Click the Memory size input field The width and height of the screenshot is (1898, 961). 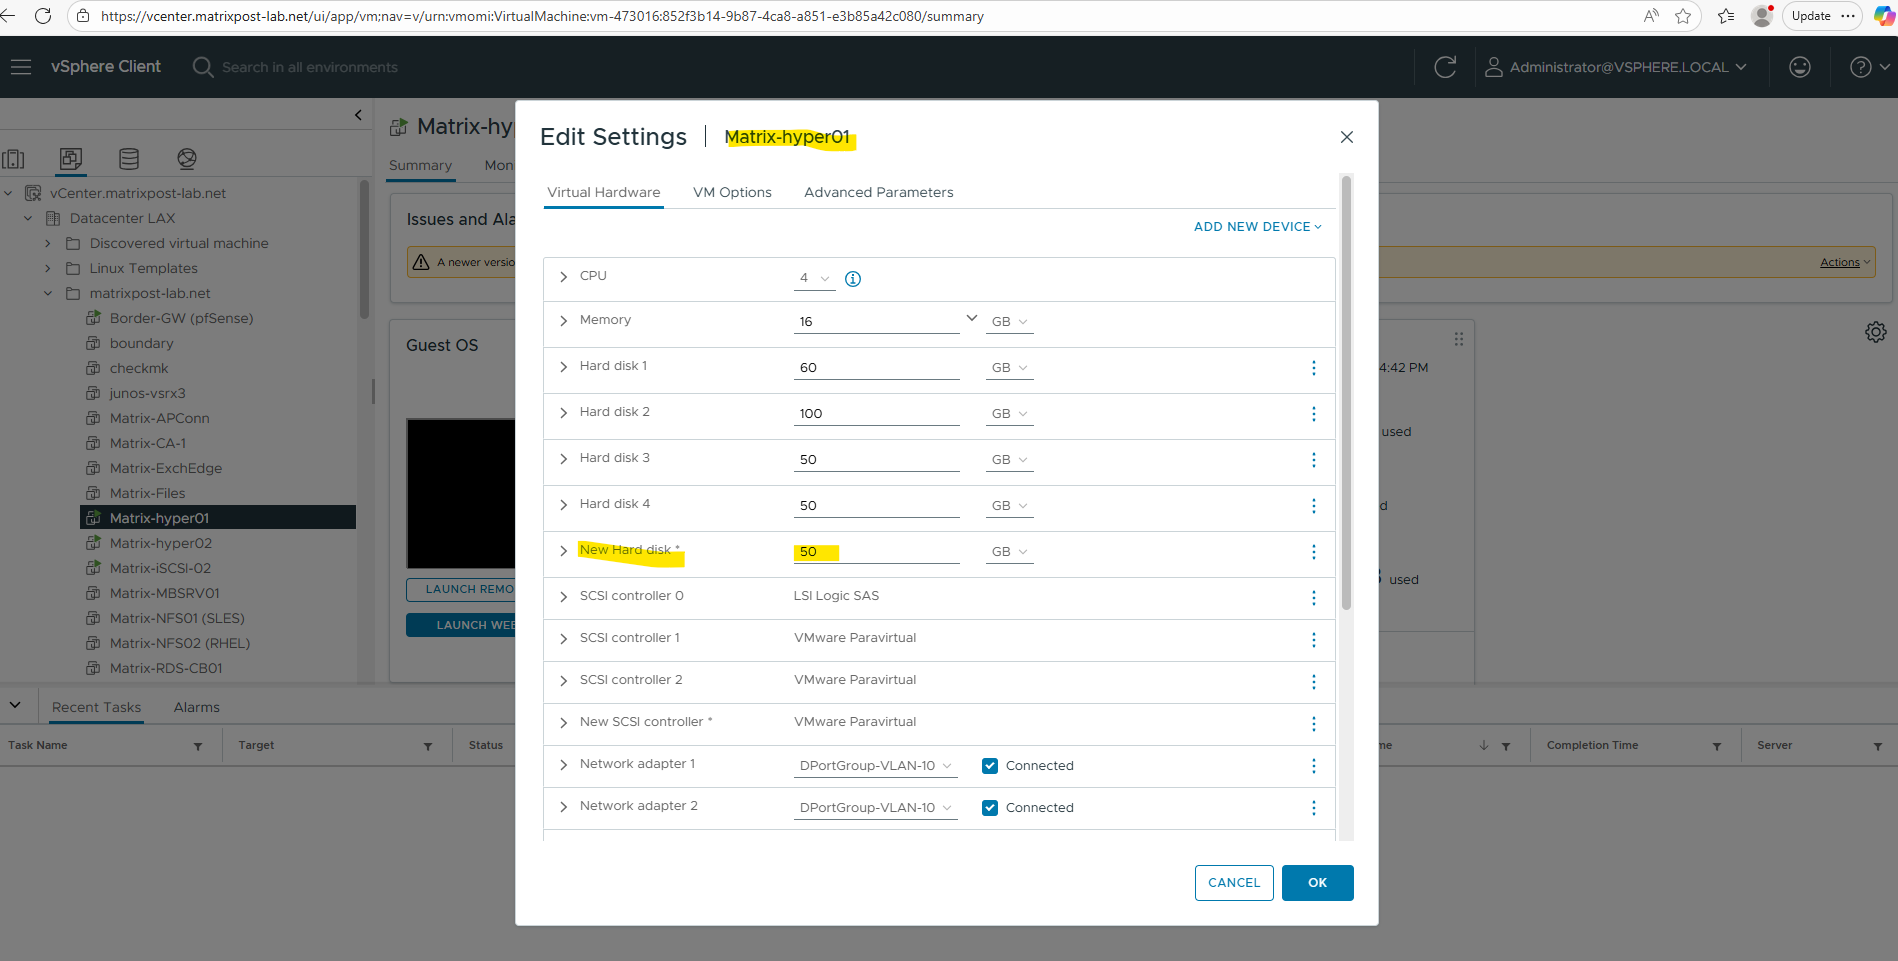pos(877,322)
